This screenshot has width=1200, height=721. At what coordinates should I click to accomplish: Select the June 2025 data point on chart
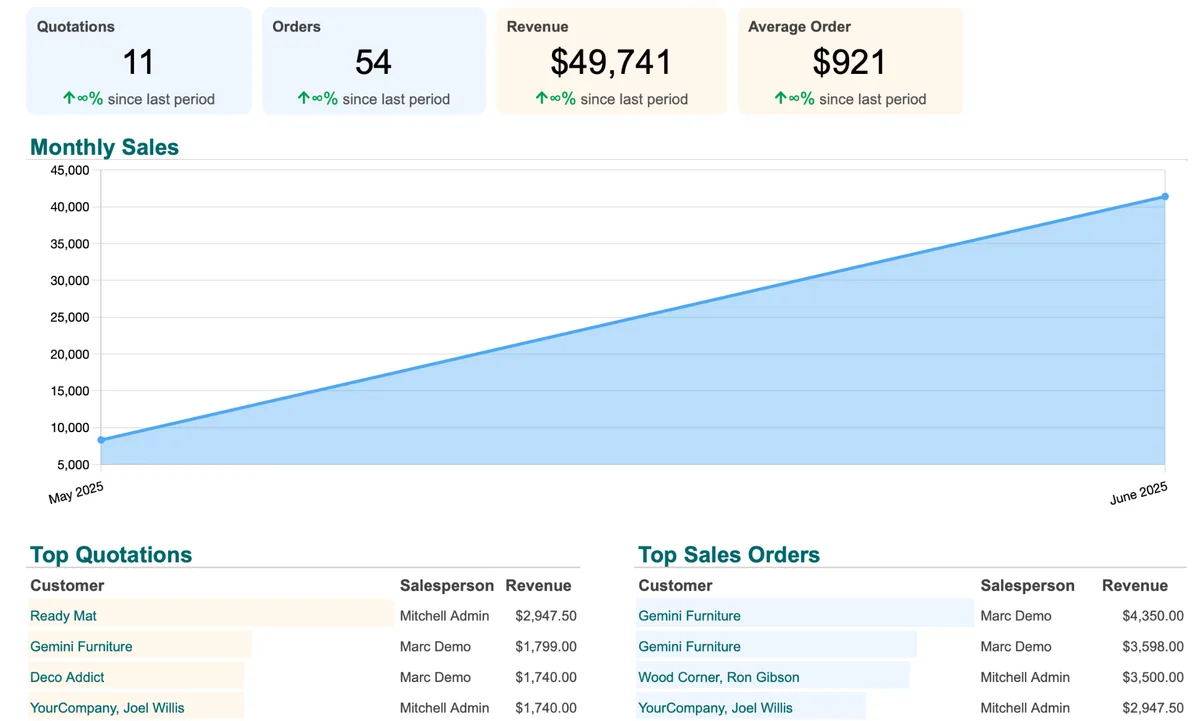pyautogui.click(x=1165, y=197)
